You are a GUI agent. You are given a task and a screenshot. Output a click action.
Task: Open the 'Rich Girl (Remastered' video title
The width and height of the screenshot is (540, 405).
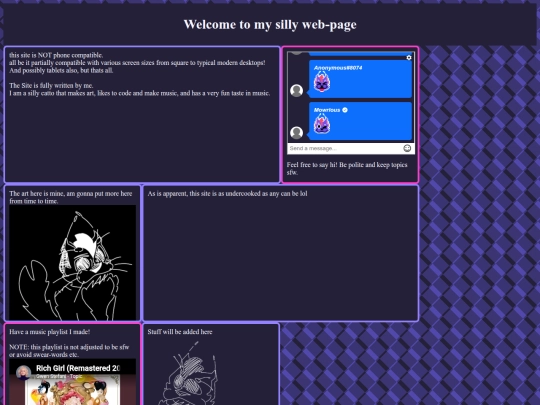pyautogui.click(x=78, y=368)
